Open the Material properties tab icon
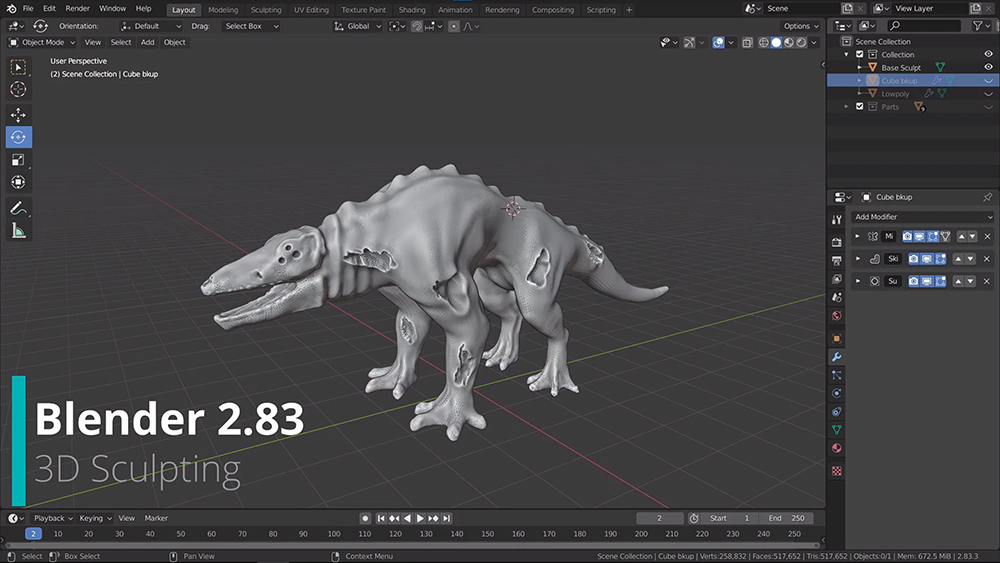This screenshot has height=563, width=1000. (x=837, y=448)
